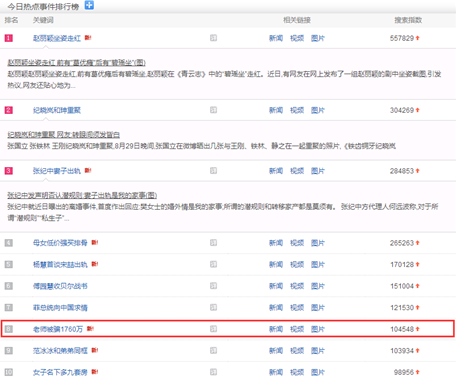Click 视频 link in the 304269 row
Screen dimensions: 456x381
pos(297,110)
